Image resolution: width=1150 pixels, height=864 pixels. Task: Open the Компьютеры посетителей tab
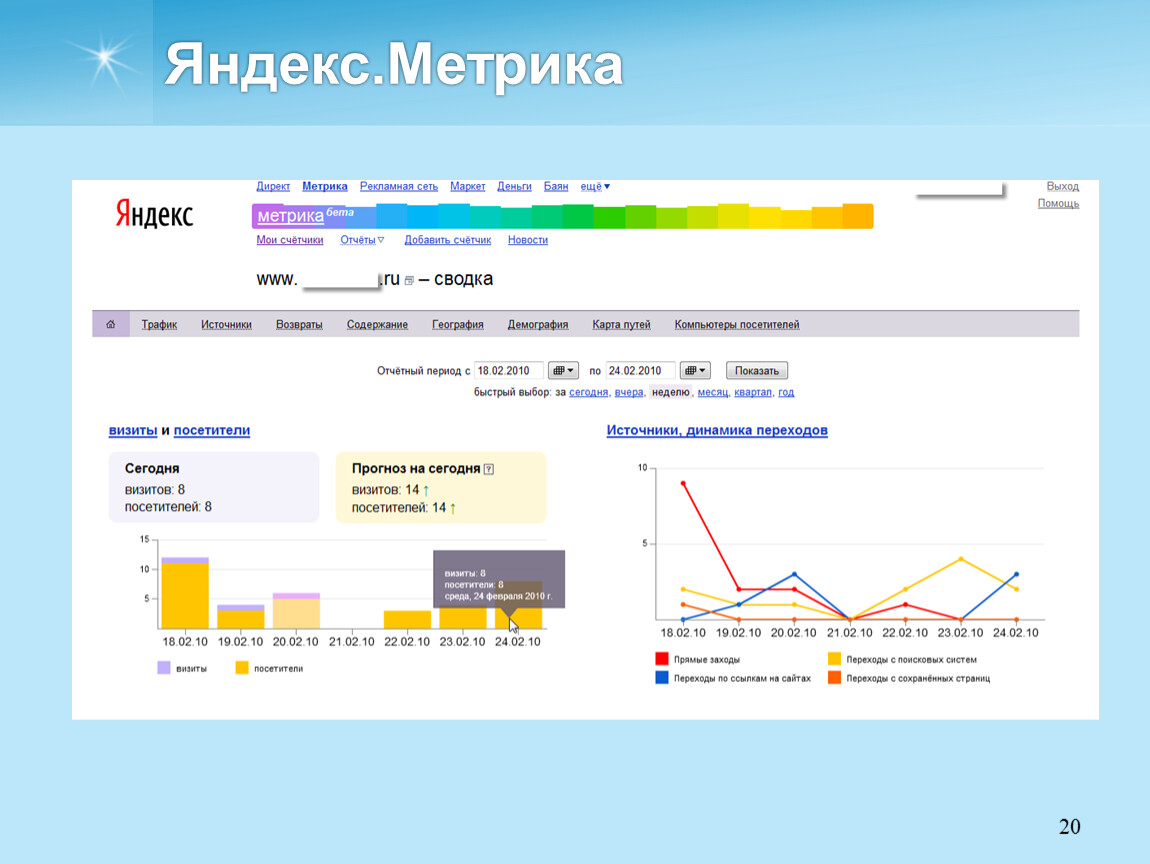coord(737,324)
